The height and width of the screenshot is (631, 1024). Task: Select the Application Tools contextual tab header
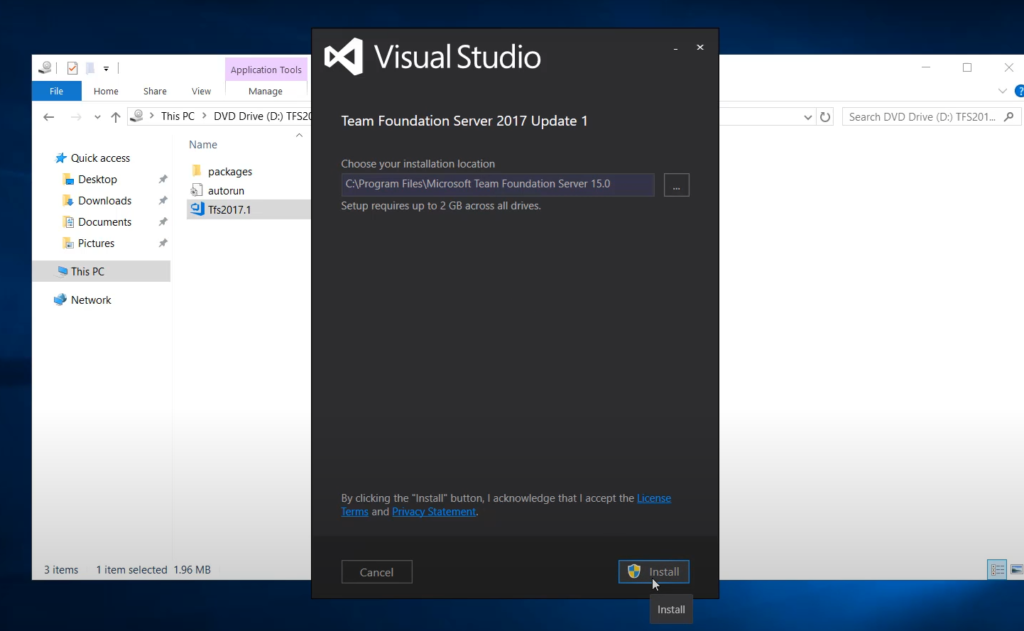[266, 70]
